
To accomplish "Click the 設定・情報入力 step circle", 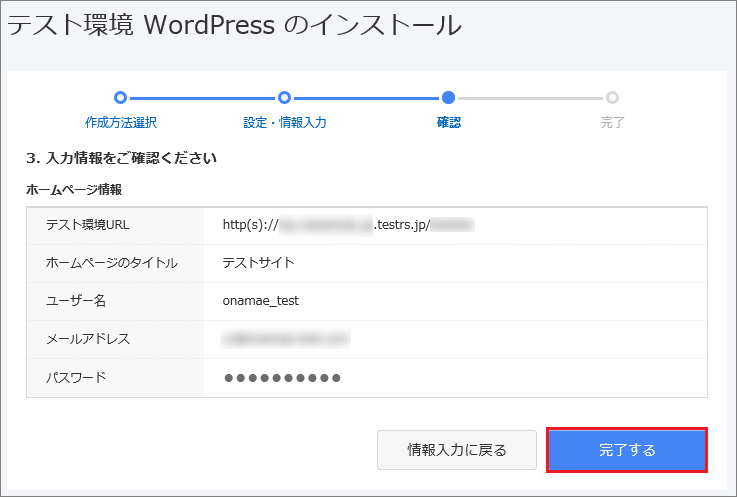I will (284, 98).
